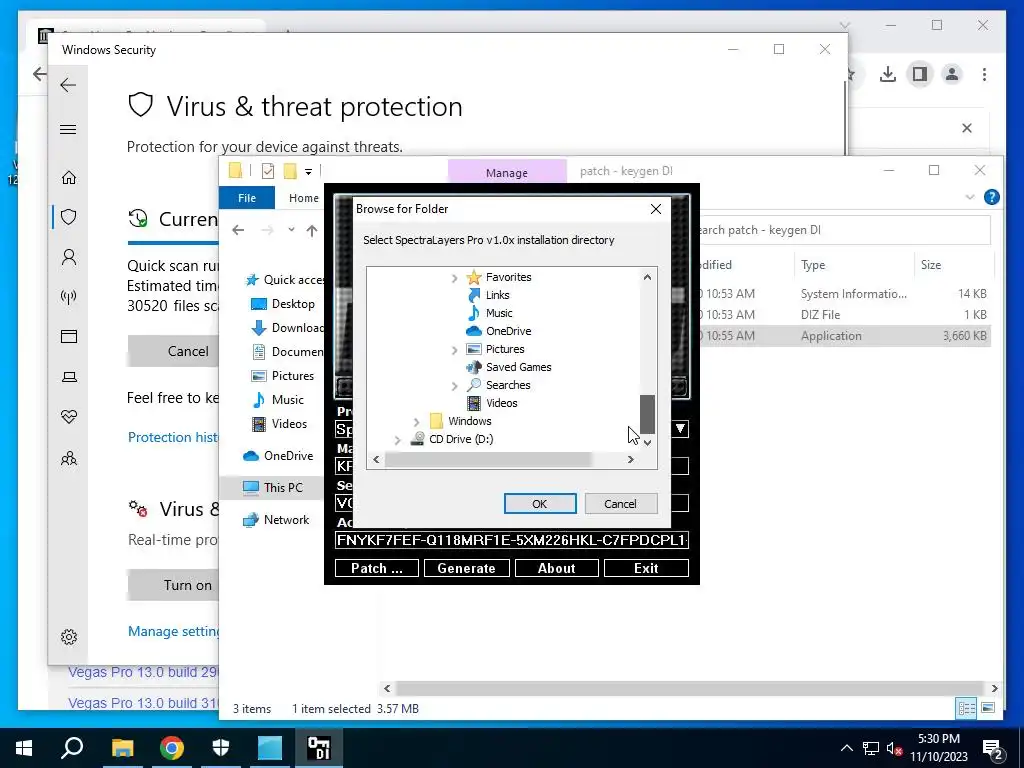This screenshot has height=768, width=1024.
Task: Select the Links folder icon
Action: [x=474, y=295]
